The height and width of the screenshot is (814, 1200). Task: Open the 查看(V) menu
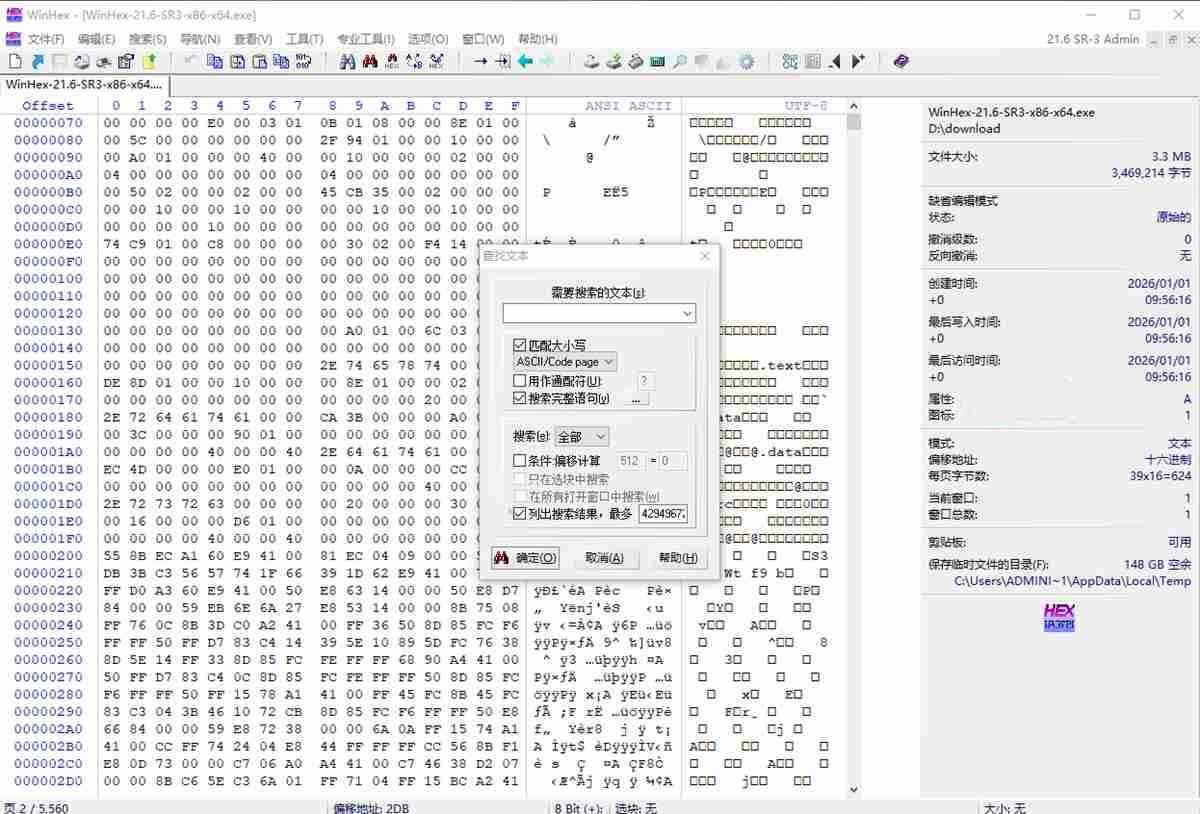253,39
